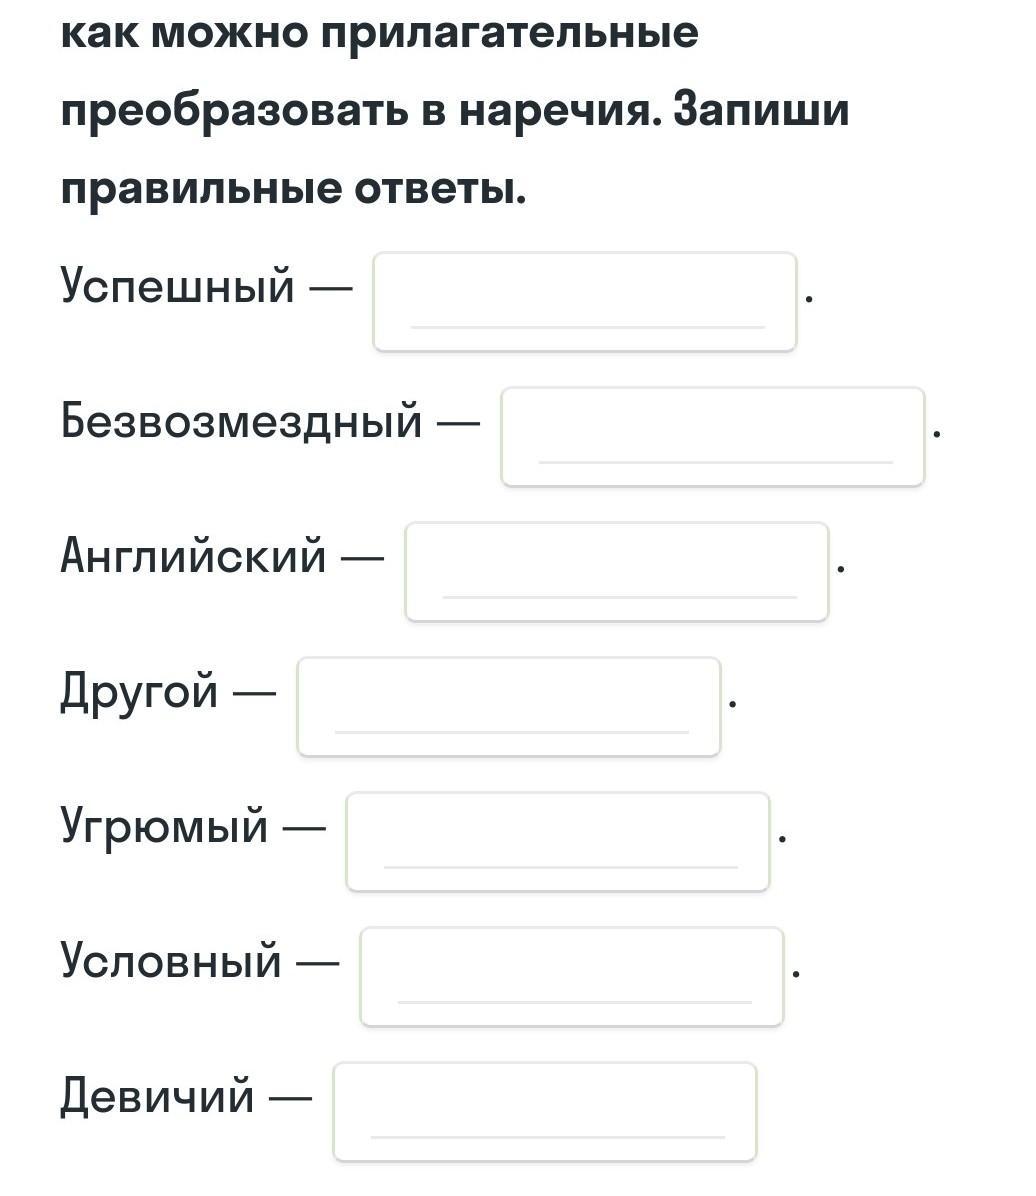Viewport: 1036px width, 1196px height.
Task: Click the word Девичий
Action: pyautogui.click(x=157, y=1097)
